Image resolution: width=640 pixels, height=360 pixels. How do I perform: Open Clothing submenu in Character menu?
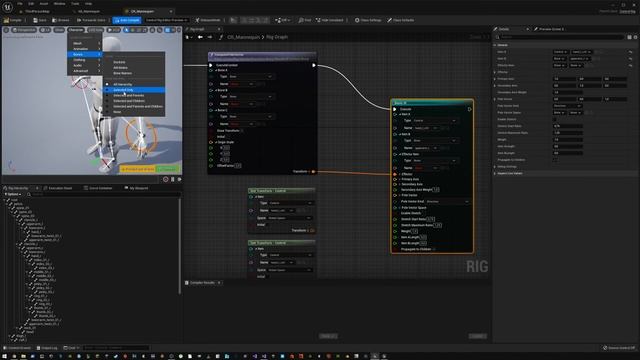pos(84,60)
